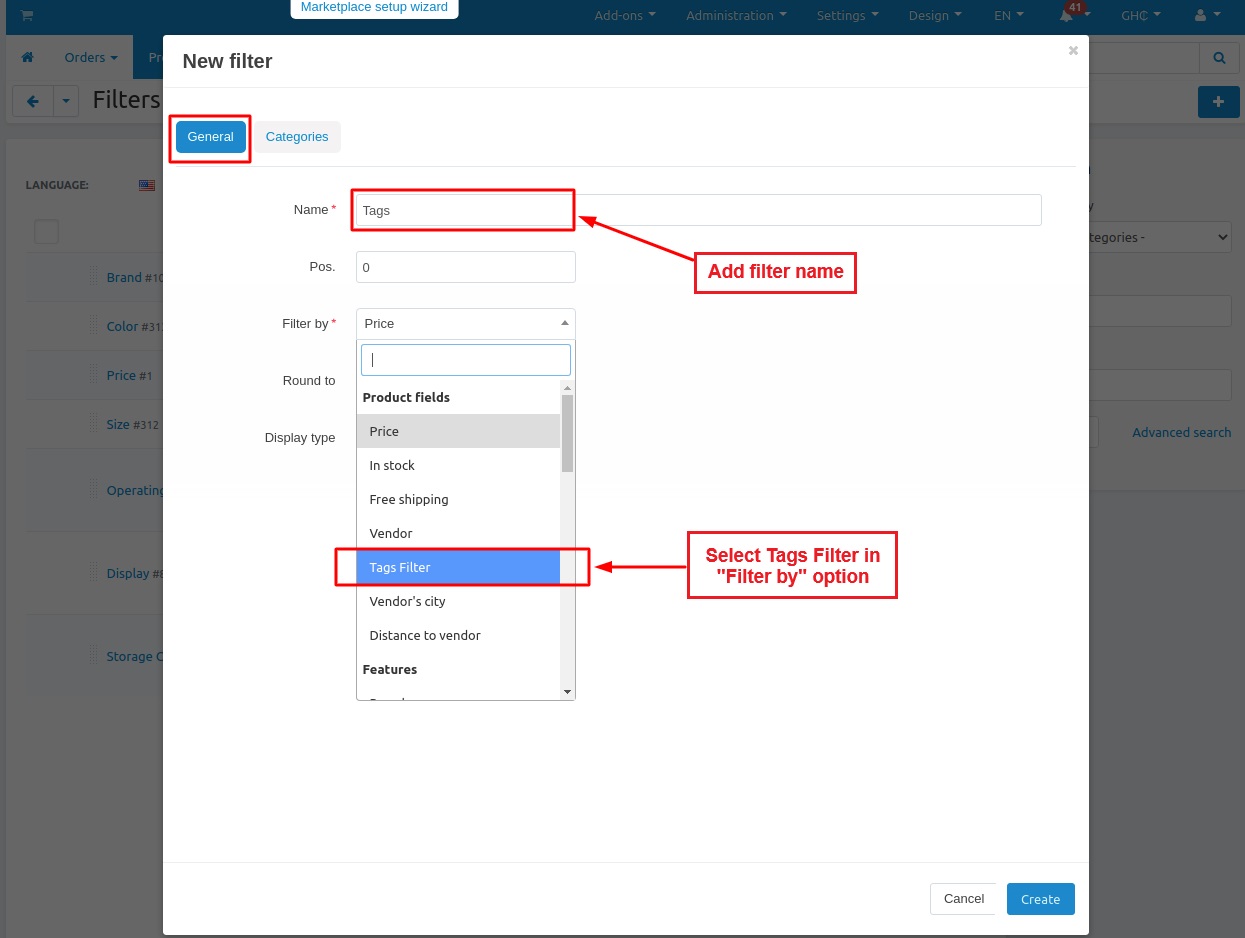Viewport: 1245px width, 938px height.
Task: Toggle the select-all checkbox in filters list
Action: pyautogui.click(x=46, y=232)
